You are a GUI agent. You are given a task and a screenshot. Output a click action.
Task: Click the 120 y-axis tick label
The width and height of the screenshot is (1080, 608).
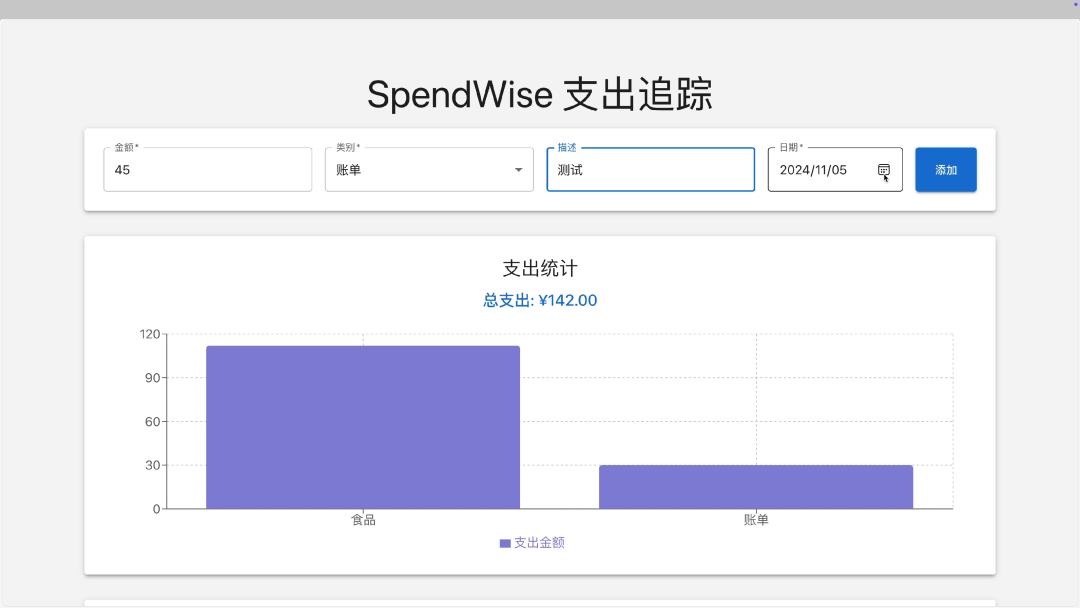pyautogui.click(x=149, y=334)
